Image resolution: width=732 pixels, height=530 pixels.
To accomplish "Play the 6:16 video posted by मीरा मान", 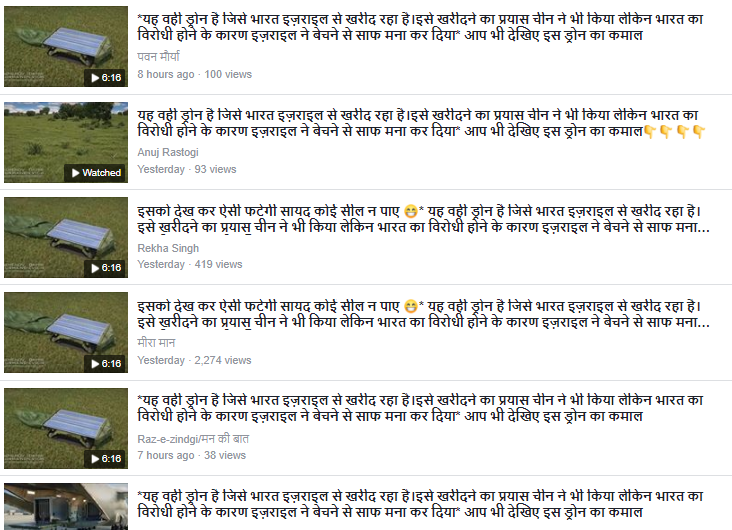I will click(x=66, y=332).
